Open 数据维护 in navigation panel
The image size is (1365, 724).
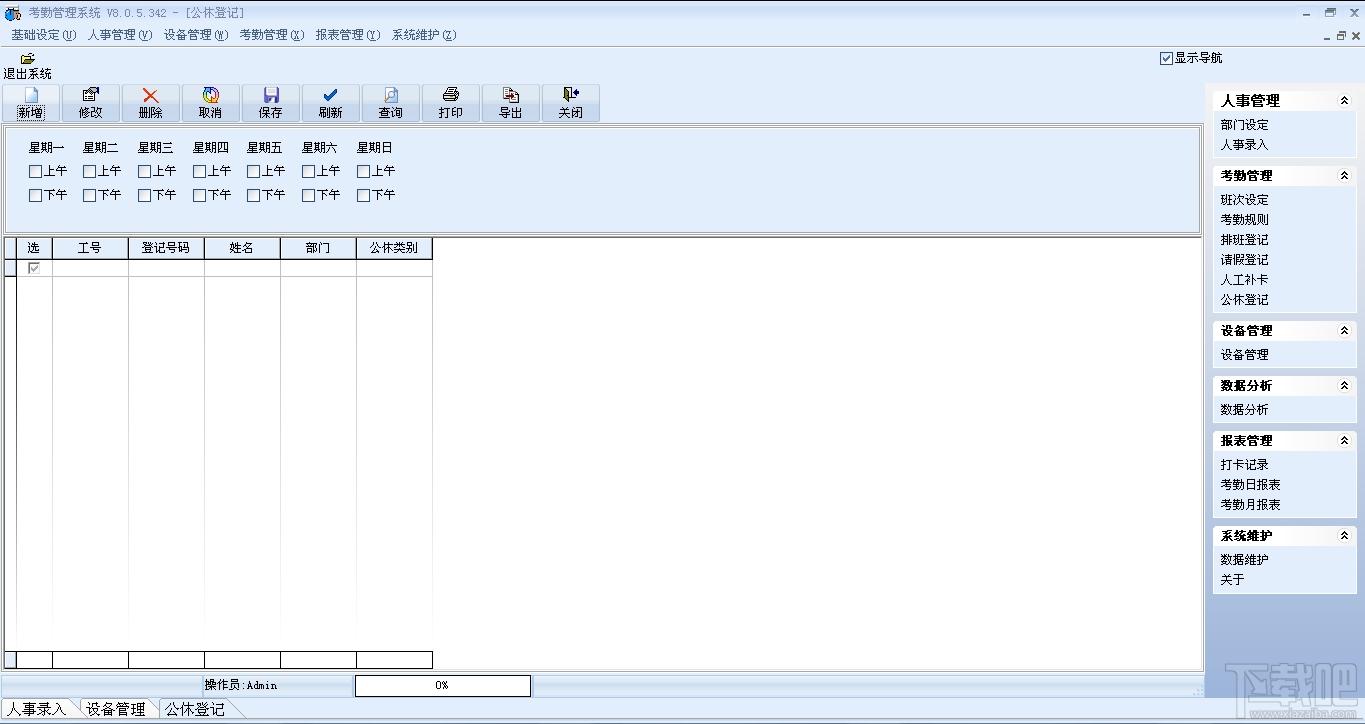(x=1244, y=560)
